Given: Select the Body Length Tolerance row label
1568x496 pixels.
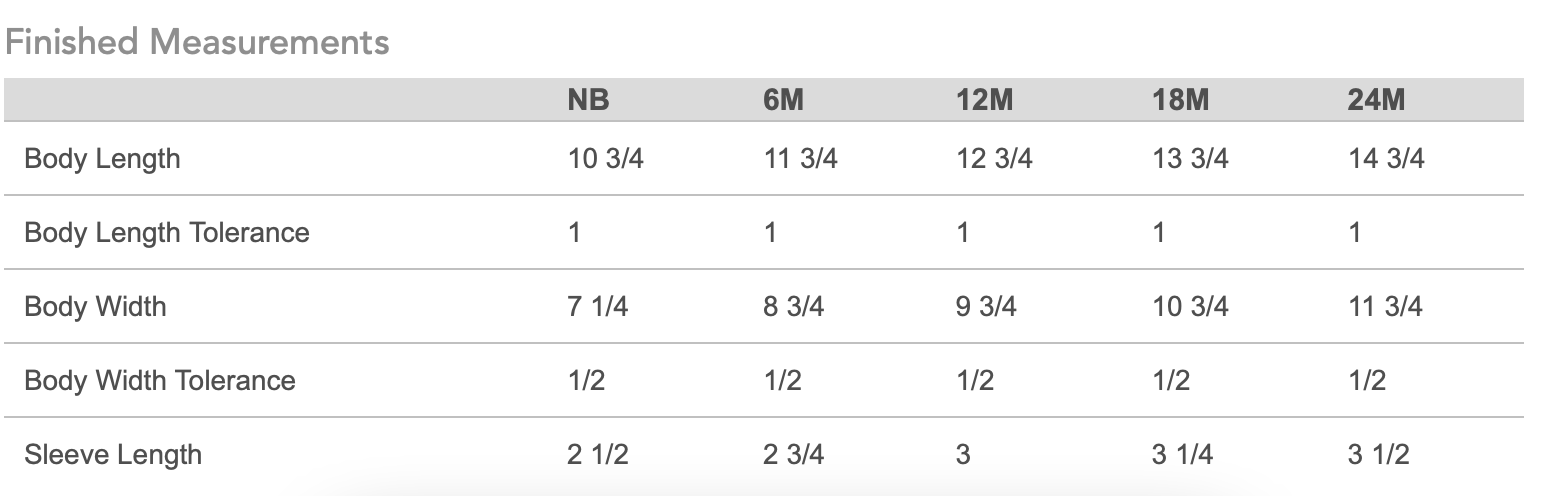Looking at the screenshot, I should pos(167,233).
